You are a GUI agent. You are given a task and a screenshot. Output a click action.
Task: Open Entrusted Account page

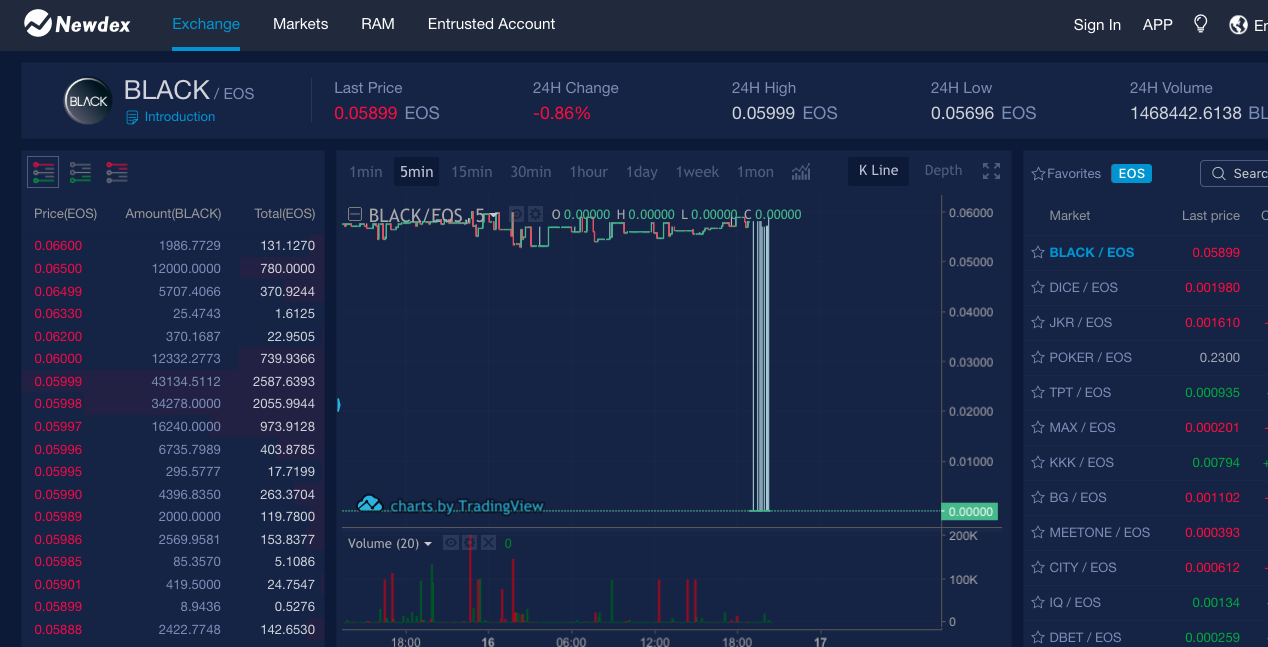[x=491, y=24]
